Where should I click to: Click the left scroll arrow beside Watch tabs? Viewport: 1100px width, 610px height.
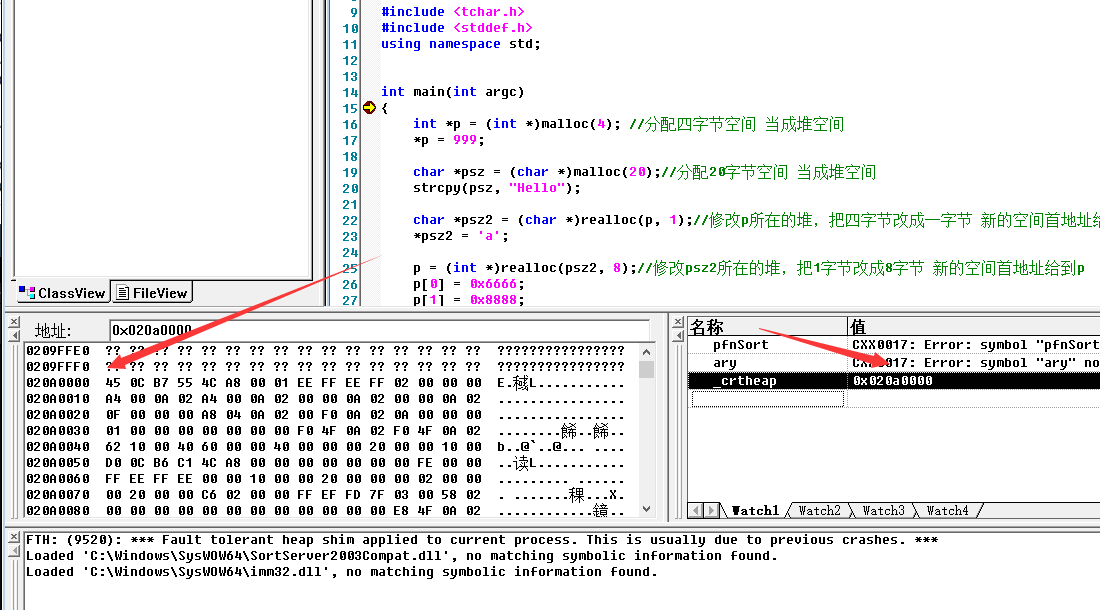[693, 510]
